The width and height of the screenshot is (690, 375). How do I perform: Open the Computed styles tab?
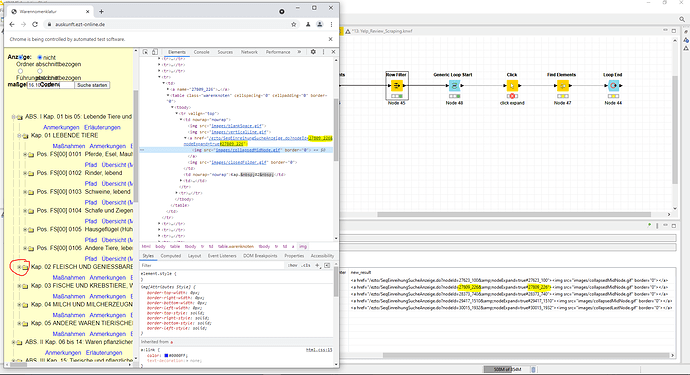pos(171,256)
